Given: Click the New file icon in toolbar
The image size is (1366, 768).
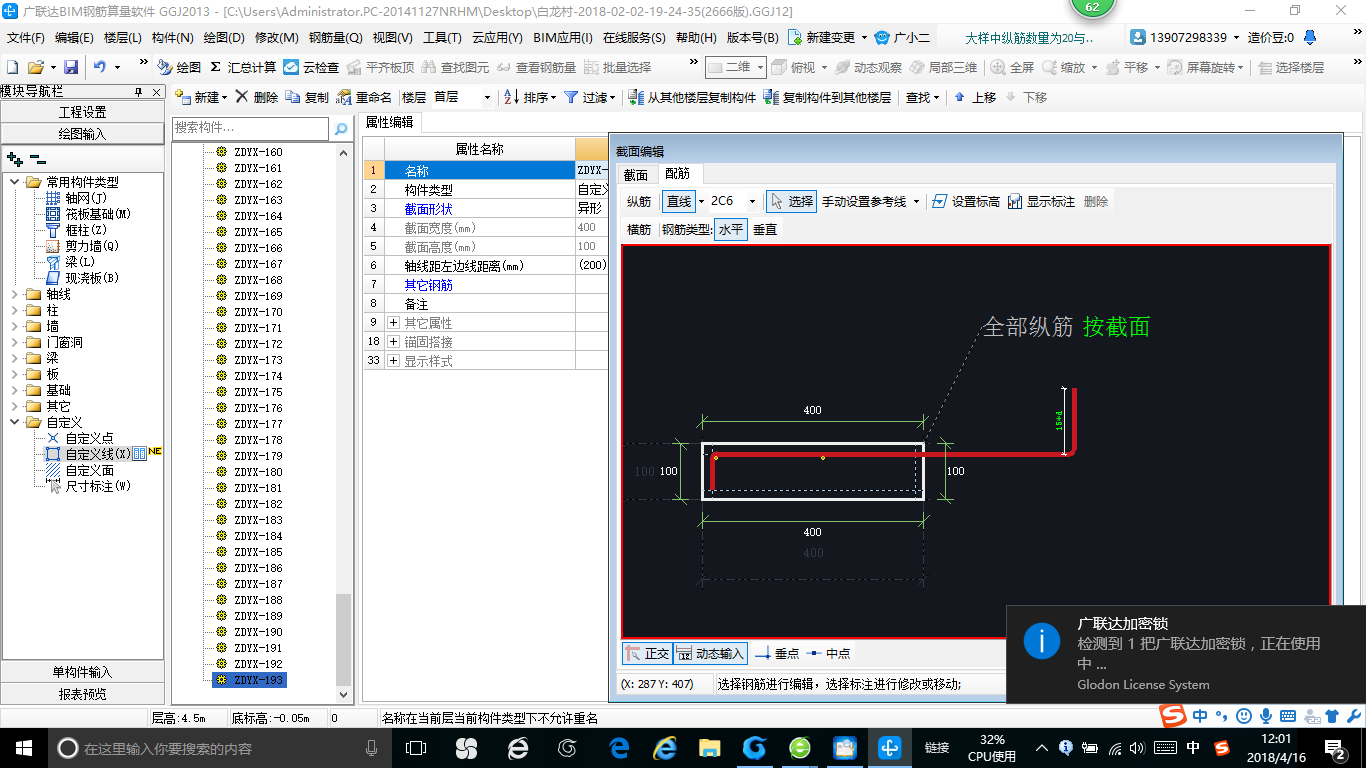Looking at the screenshot, I should click(x=12, y=67).
